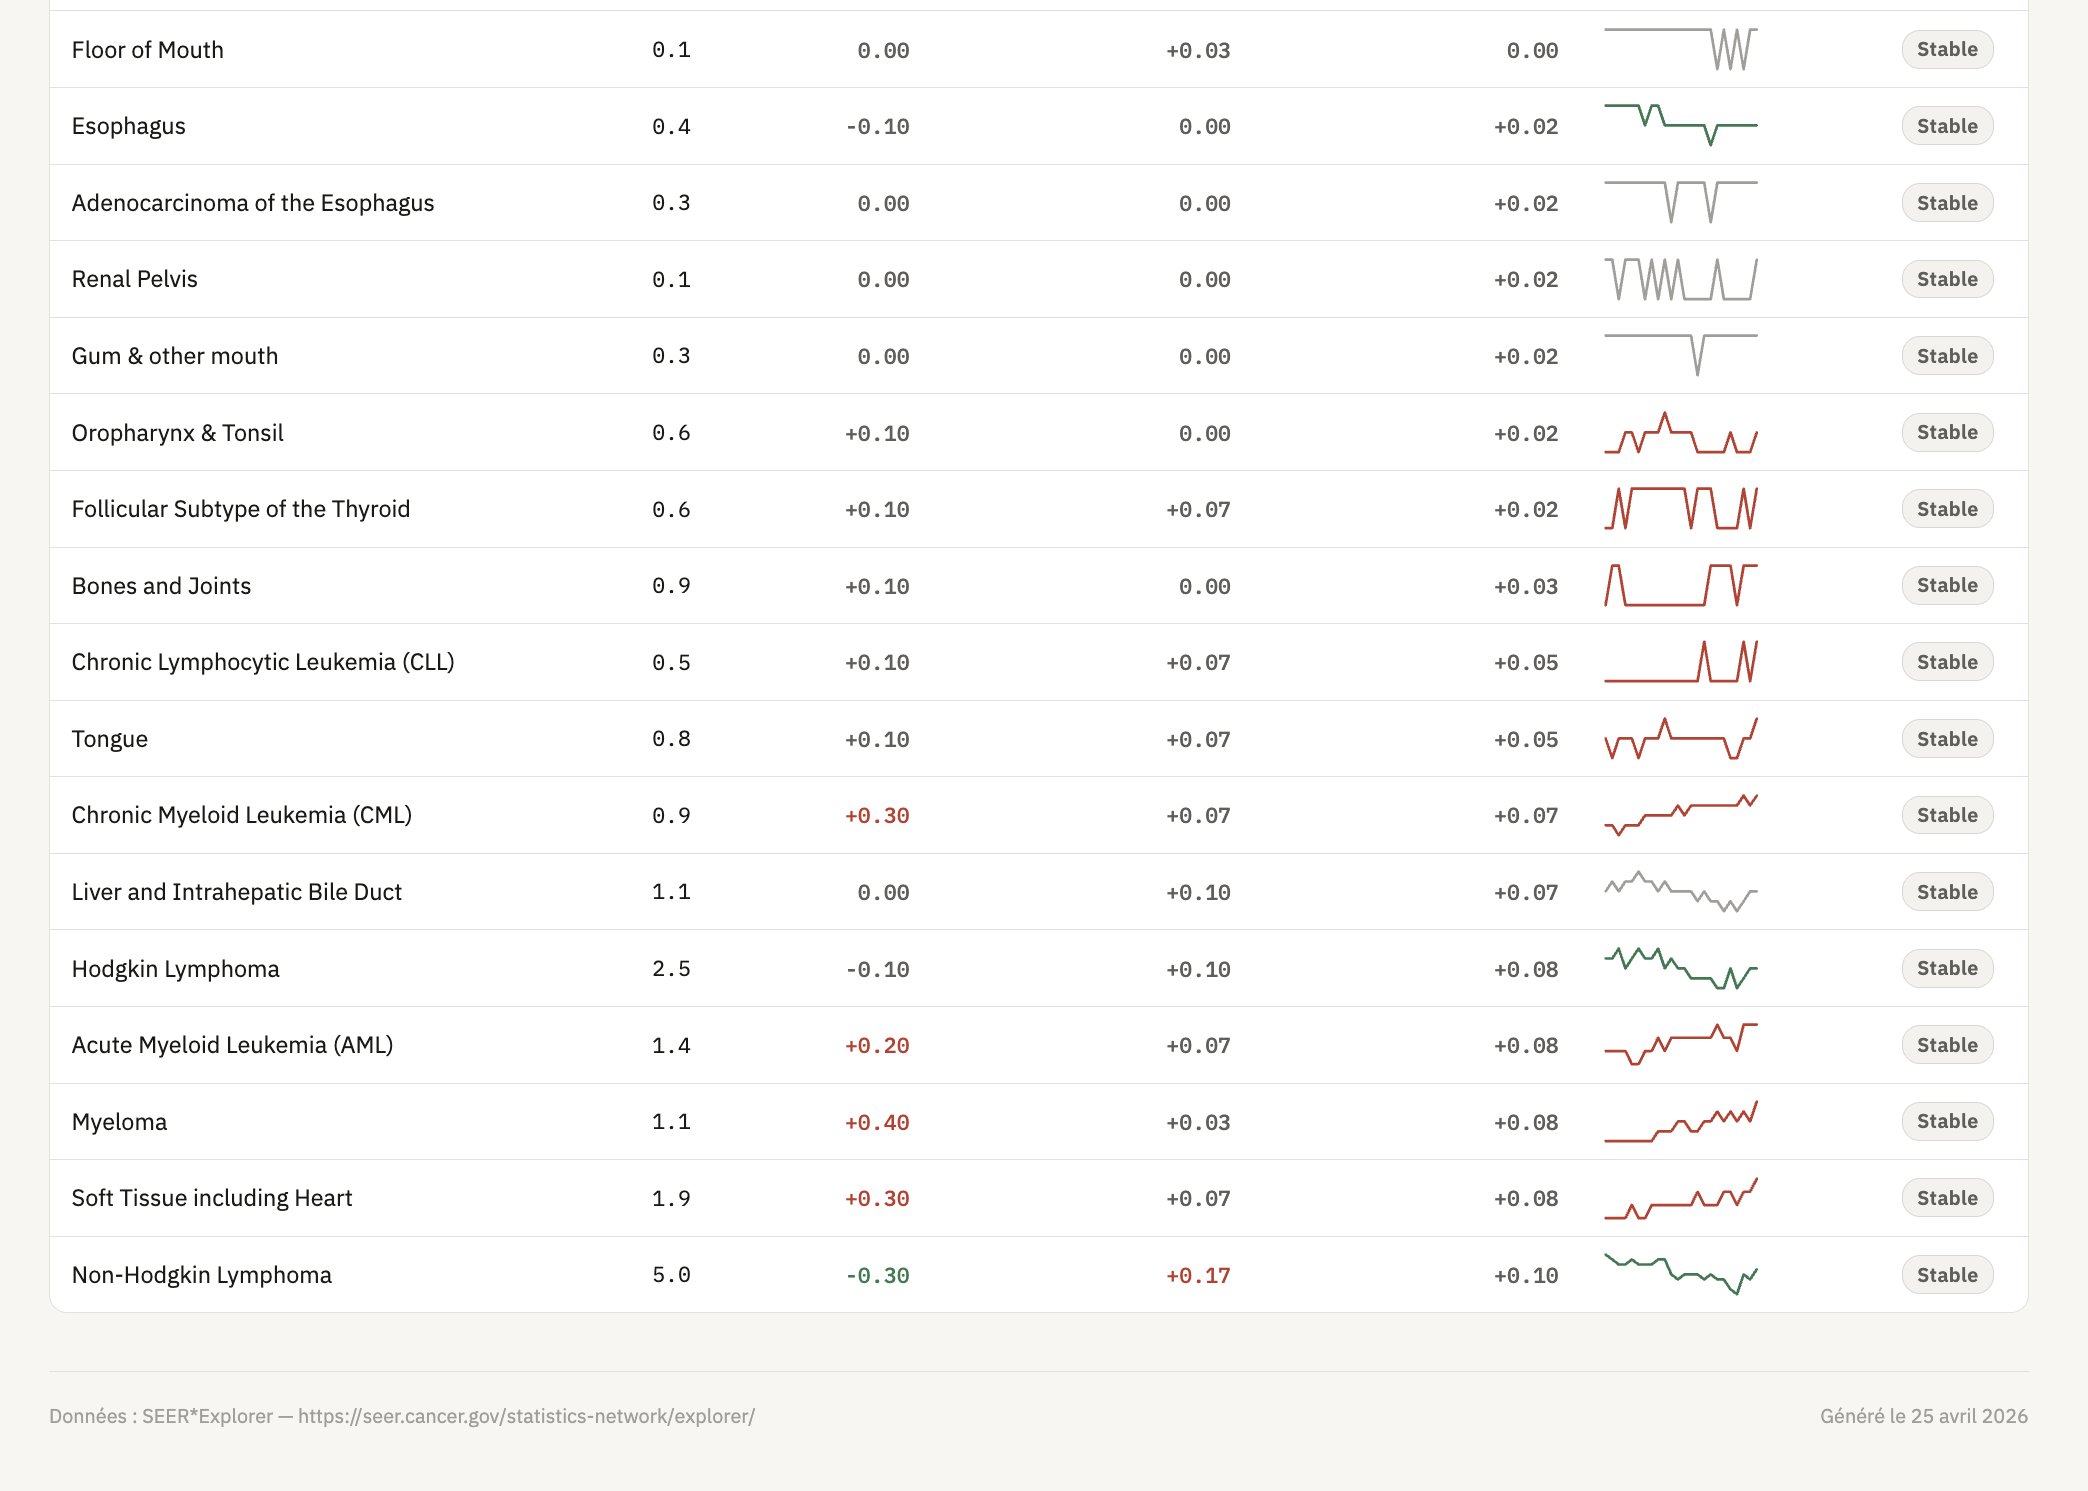Screen dimensions: 2088x1491
Task: Open the SEER*Explorer source link in footer
Action: pos(526,1416)
